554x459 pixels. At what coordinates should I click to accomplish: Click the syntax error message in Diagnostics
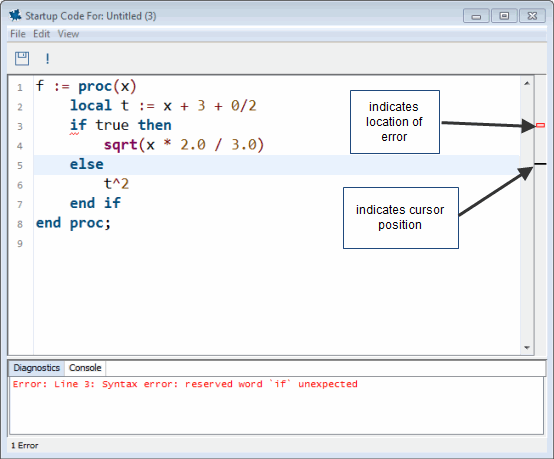tap(185, 384)
